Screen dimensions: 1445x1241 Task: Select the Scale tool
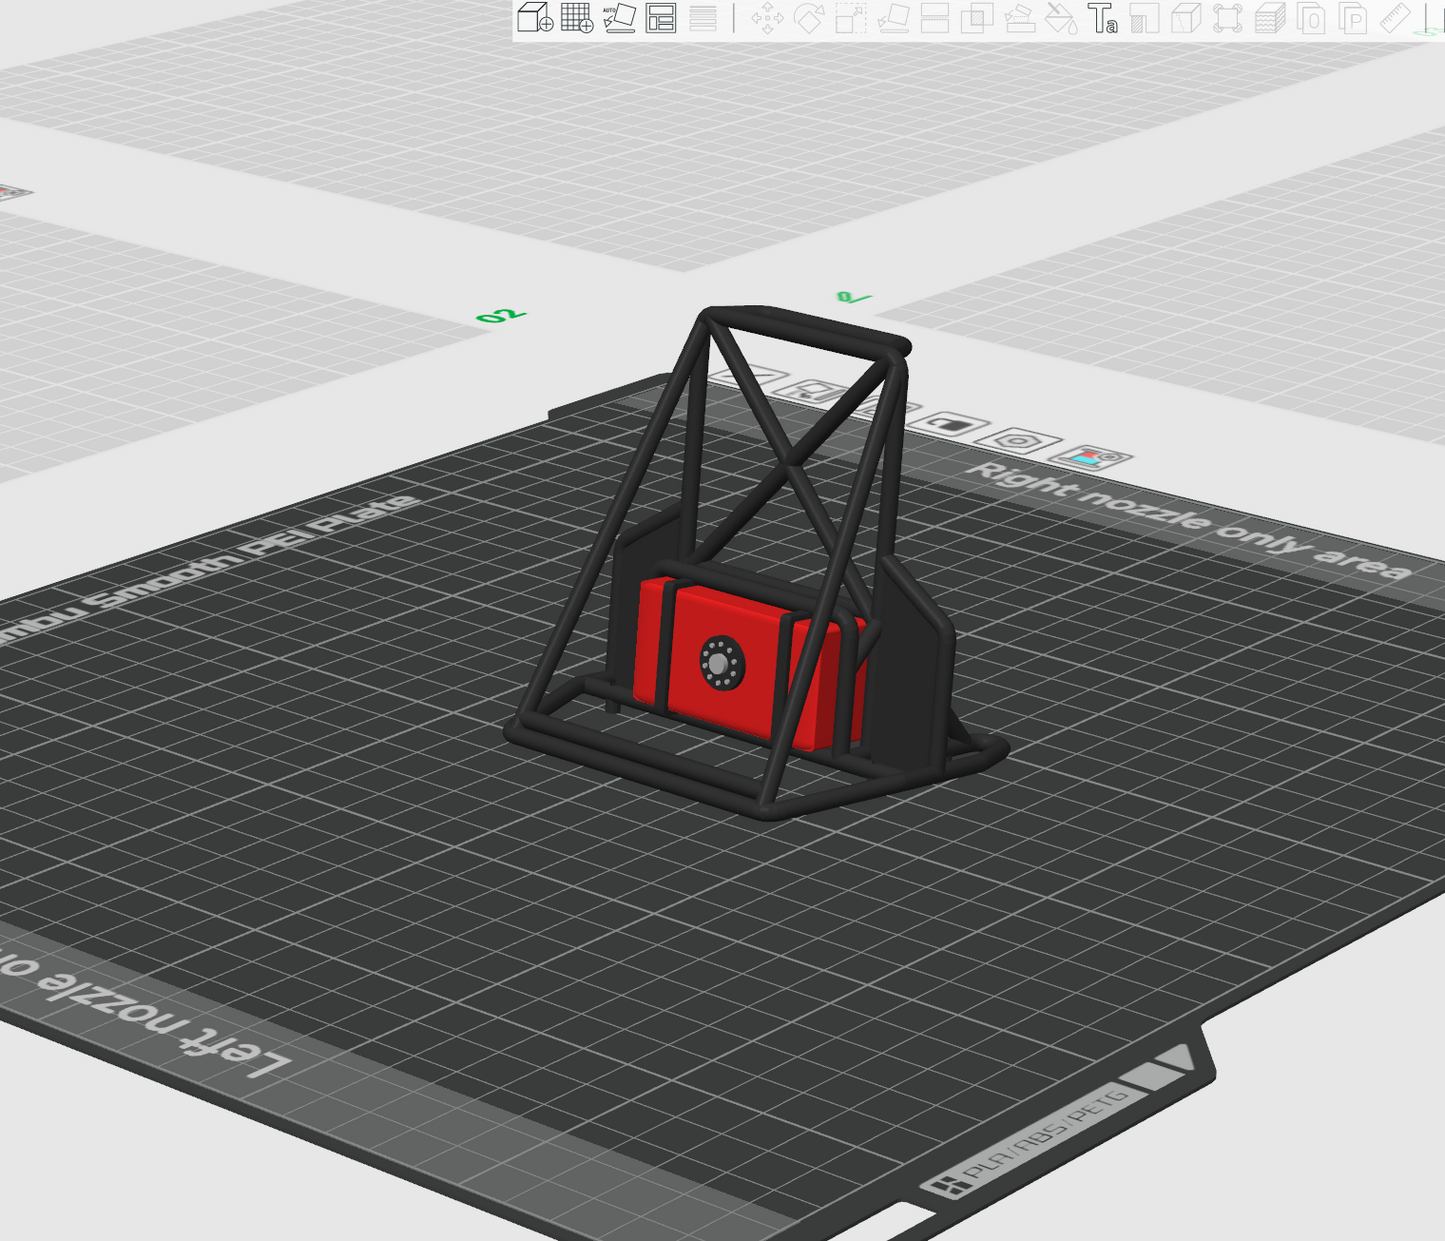click(851, 18)
